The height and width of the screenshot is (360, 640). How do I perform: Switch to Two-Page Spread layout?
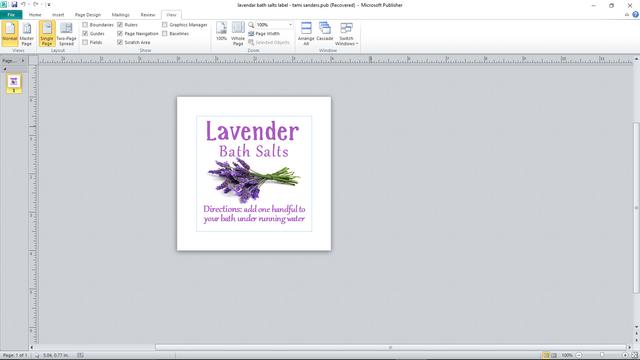click(66, 33)
